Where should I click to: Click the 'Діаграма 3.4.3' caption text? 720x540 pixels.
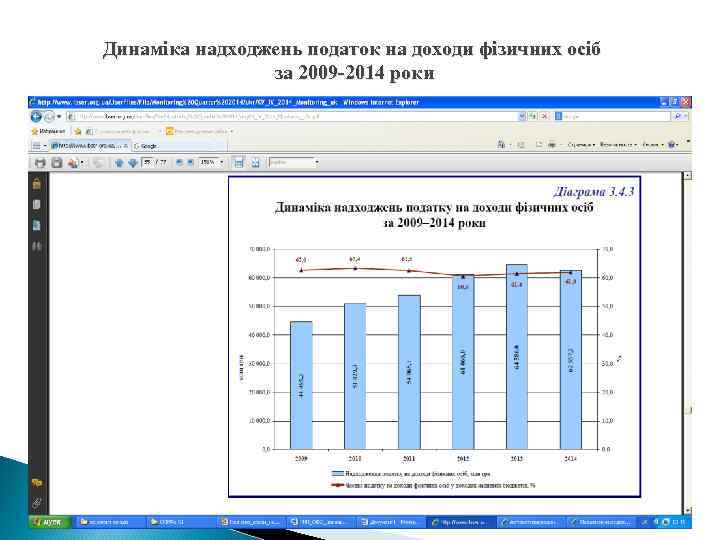(593, 191)
